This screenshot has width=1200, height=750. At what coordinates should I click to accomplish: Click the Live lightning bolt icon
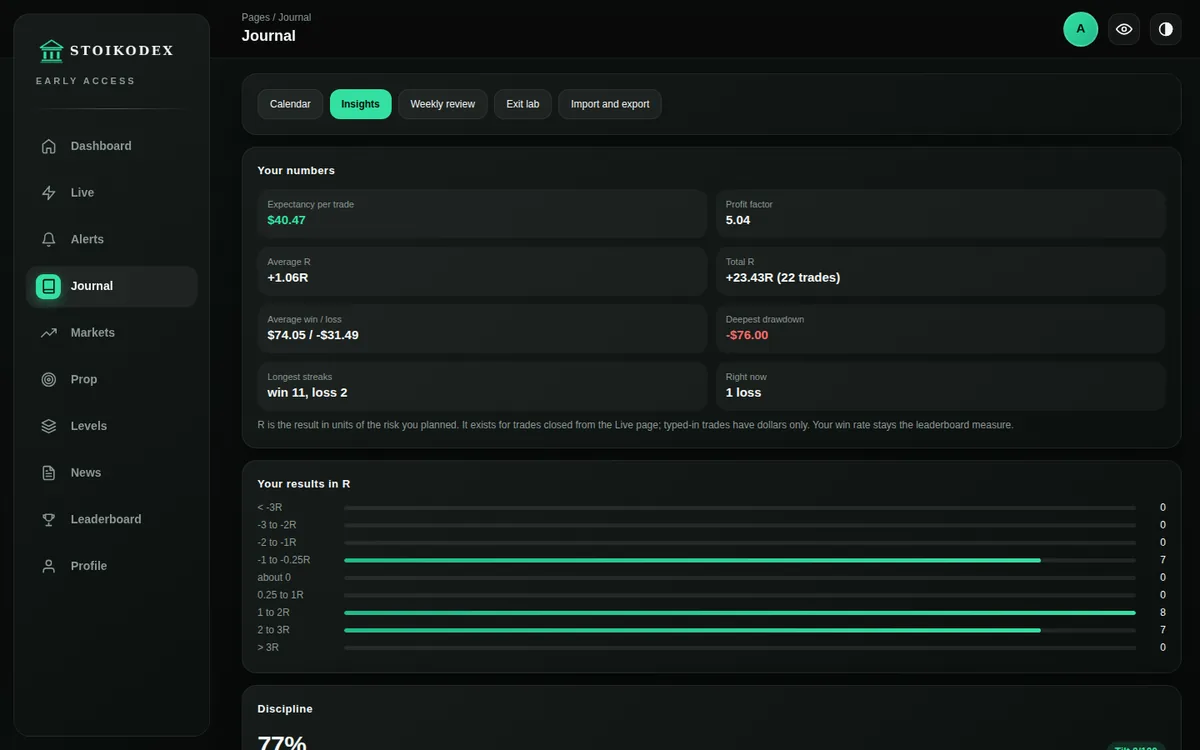coord(48,193)
